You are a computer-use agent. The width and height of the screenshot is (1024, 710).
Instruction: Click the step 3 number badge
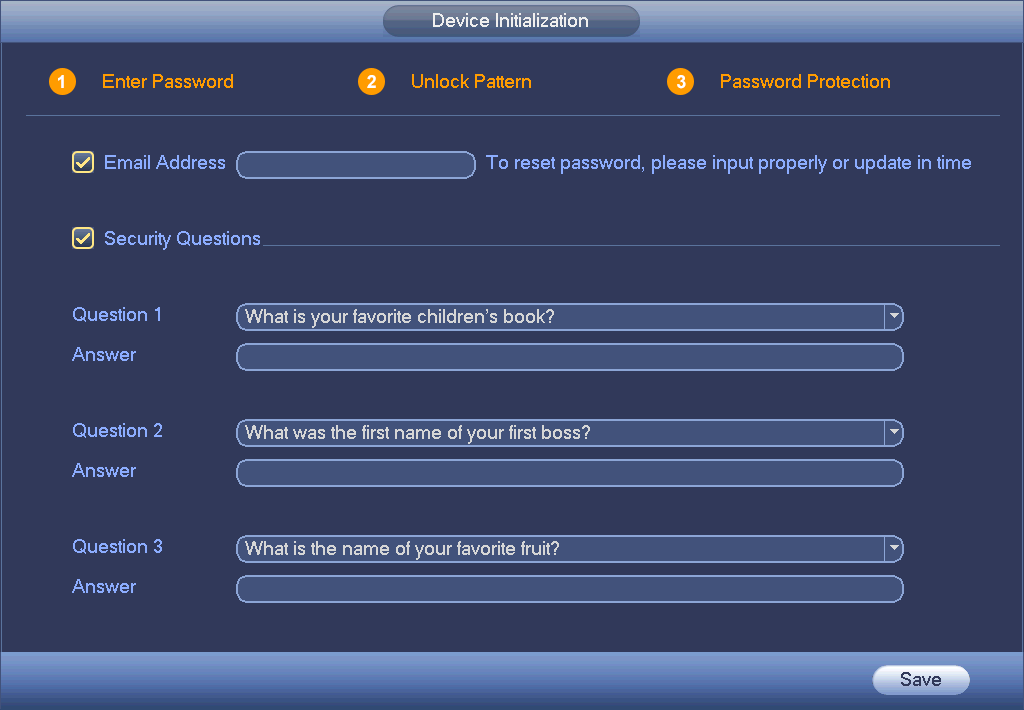pyautogui.click(x=680, y=82)
